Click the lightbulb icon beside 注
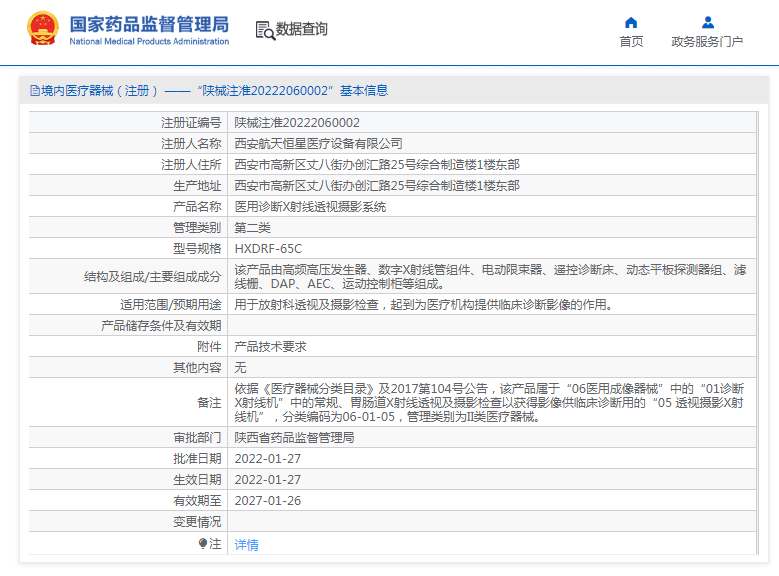 tap(203, 544)
